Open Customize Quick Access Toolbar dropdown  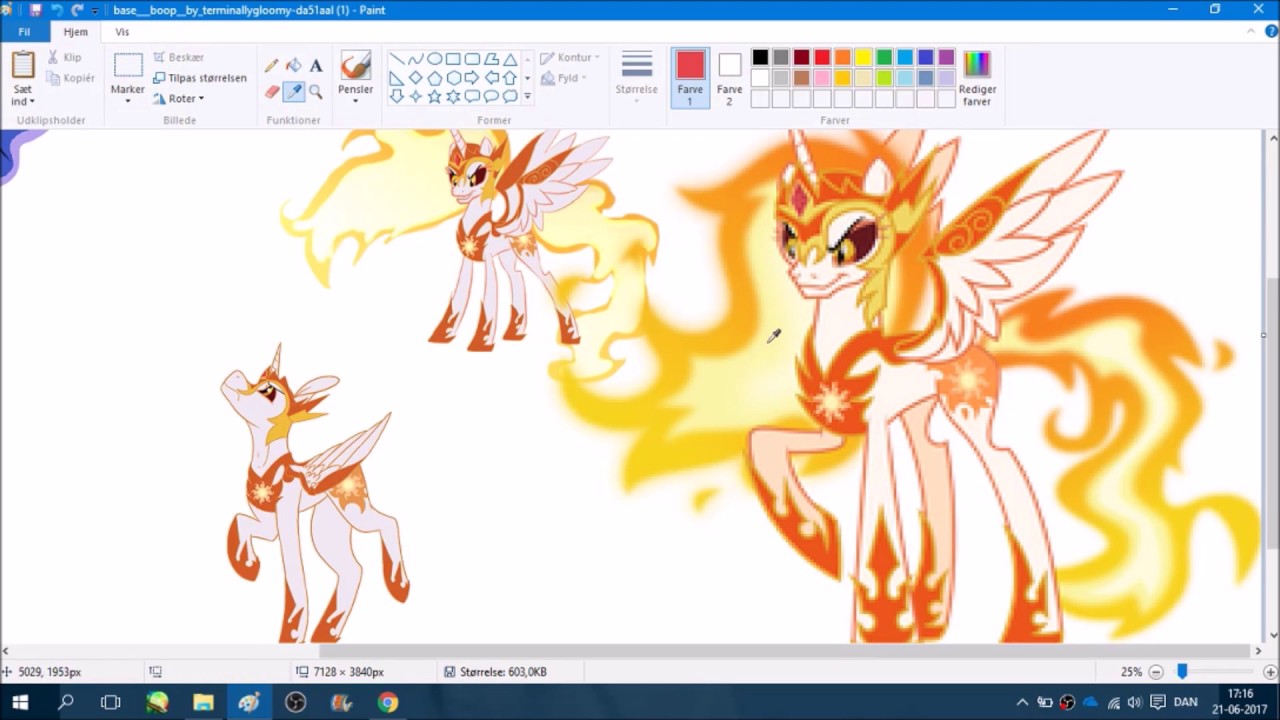point(95,10)
